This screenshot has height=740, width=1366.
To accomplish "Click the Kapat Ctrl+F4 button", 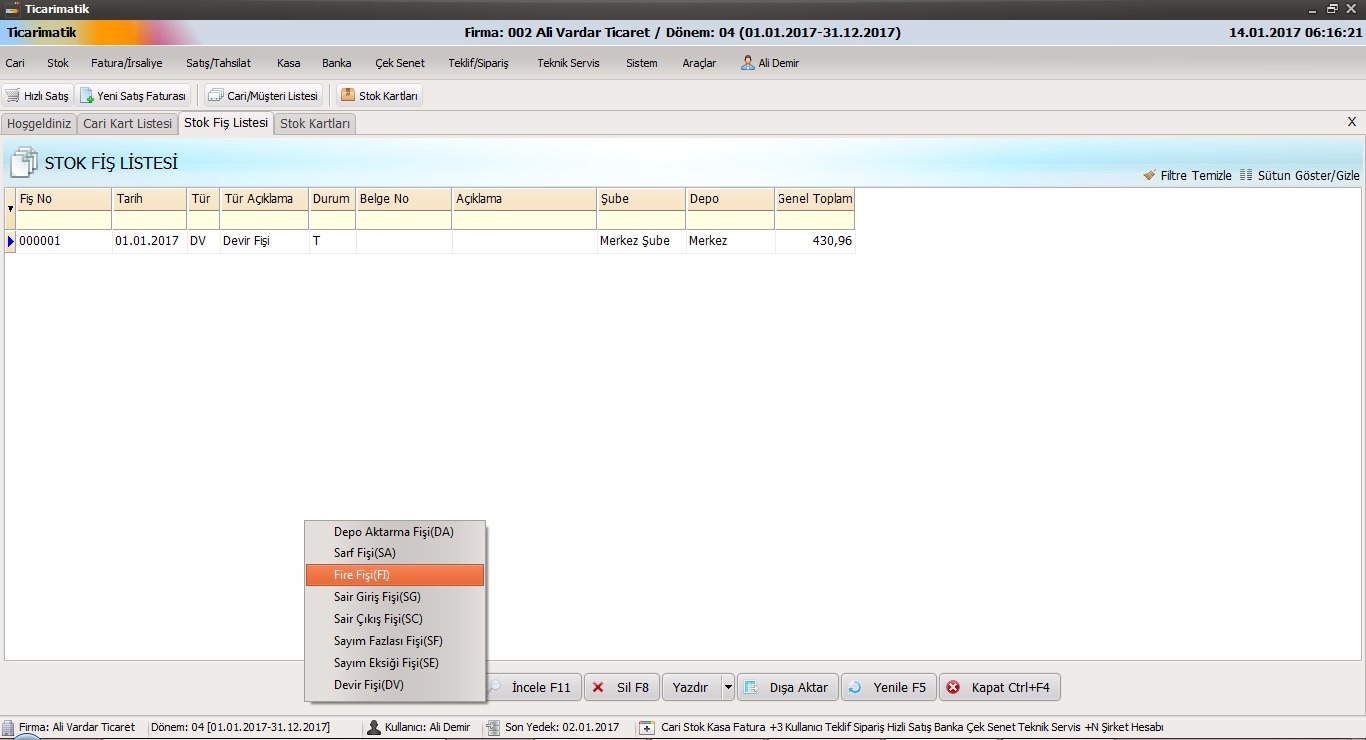I will (999, 687).
